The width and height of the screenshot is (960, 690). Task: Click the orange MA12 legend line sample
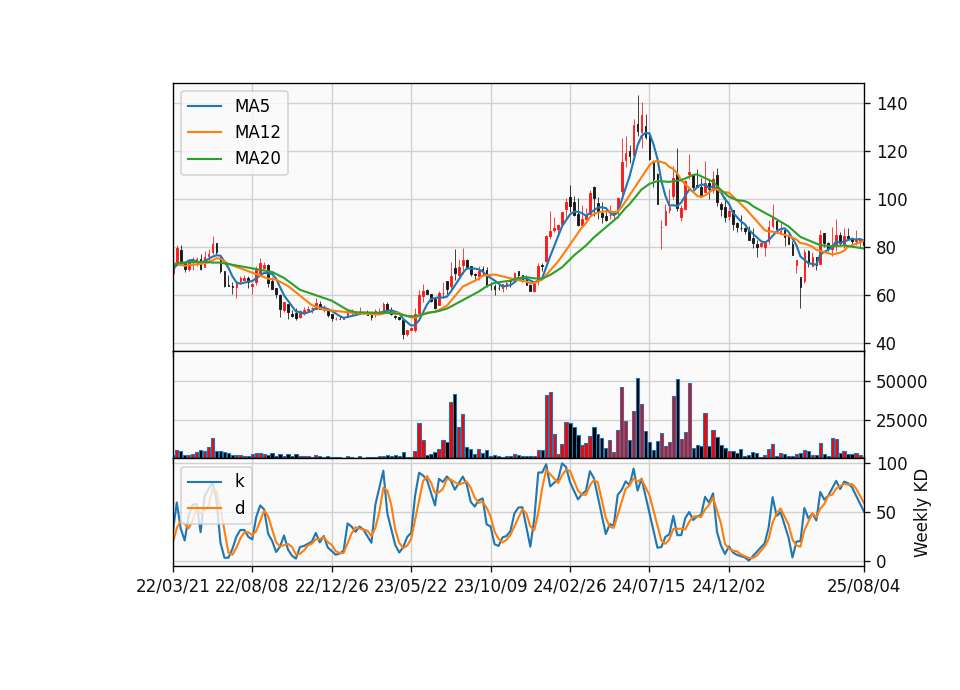pos(204,132)
